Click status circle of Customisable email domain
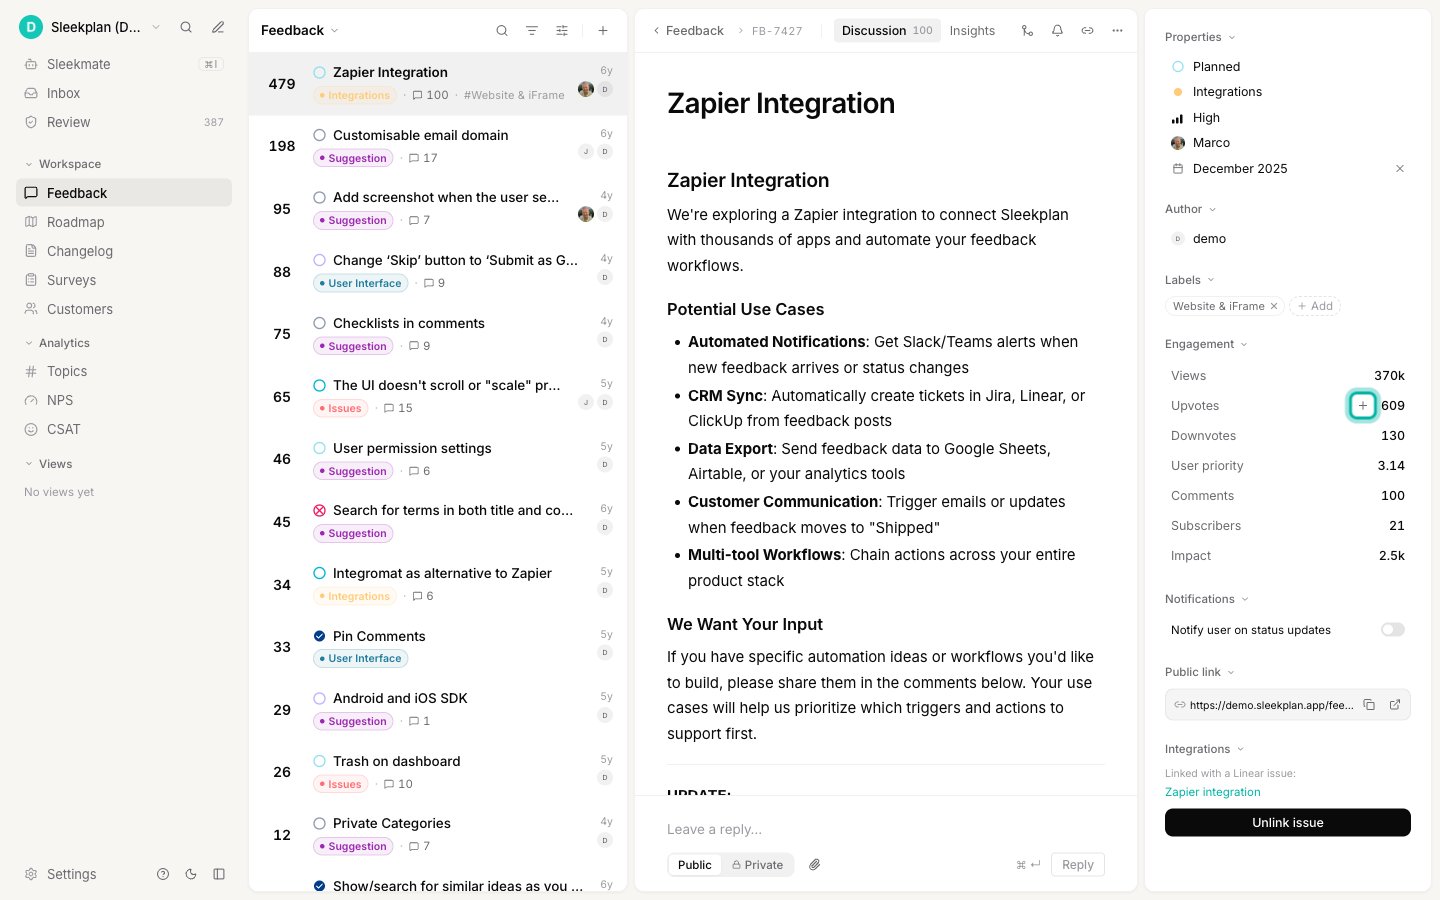This screenshot has height=900, width=1440. [320, 135]
